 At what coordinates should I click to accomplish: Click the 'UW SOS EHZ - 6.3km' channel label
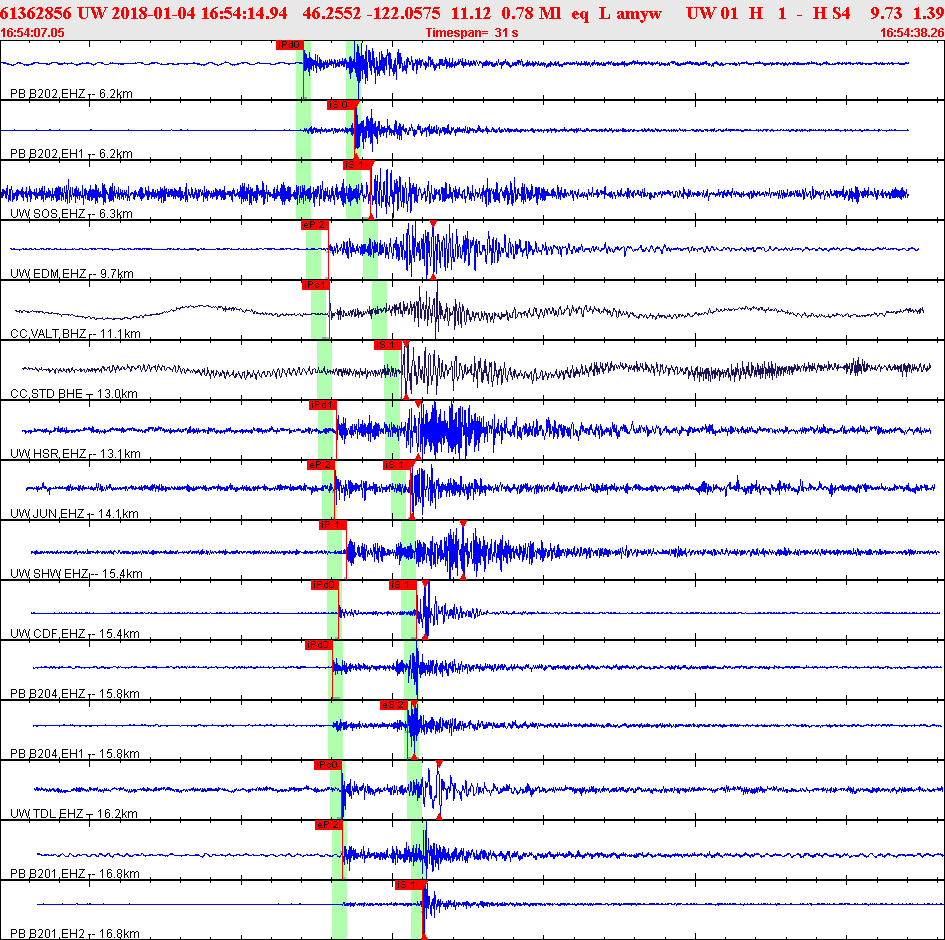pyautogui.click(x=71, y=213)
